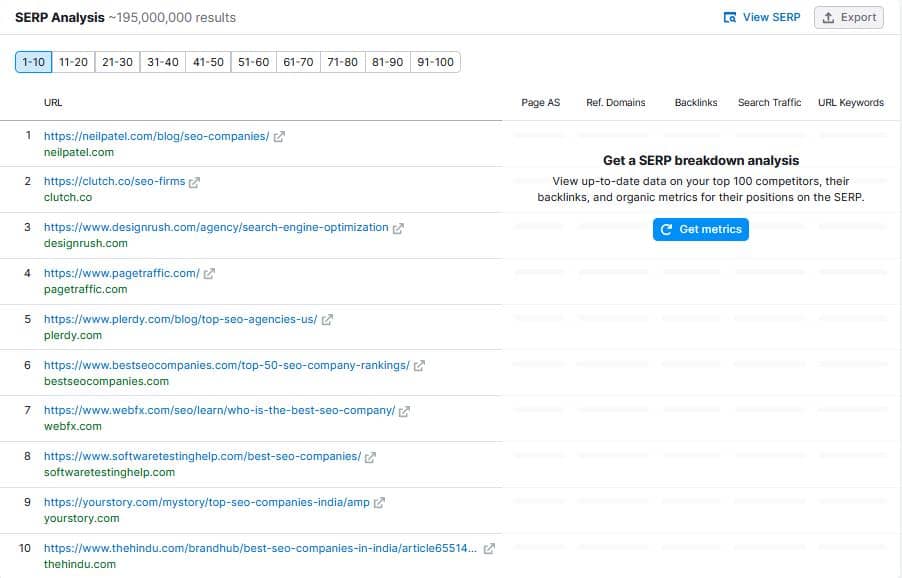Open external link icon for designrush.com URL
This screenshot has width=902, height=578.
tap(398, 228)
